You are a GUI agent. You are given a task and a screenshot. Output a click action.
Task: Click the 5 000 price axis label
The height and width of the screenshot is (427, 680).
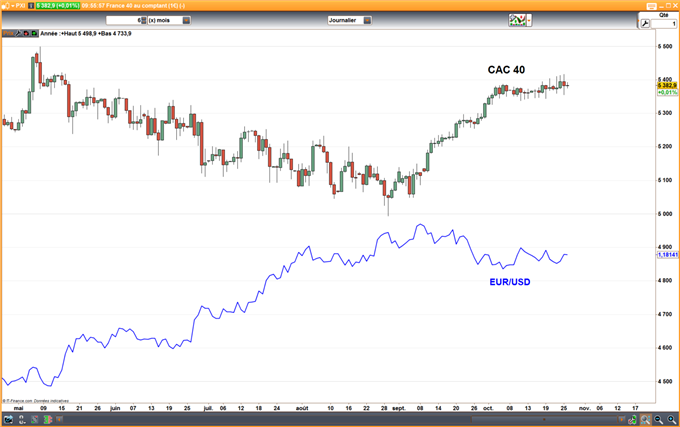[665, 214]
